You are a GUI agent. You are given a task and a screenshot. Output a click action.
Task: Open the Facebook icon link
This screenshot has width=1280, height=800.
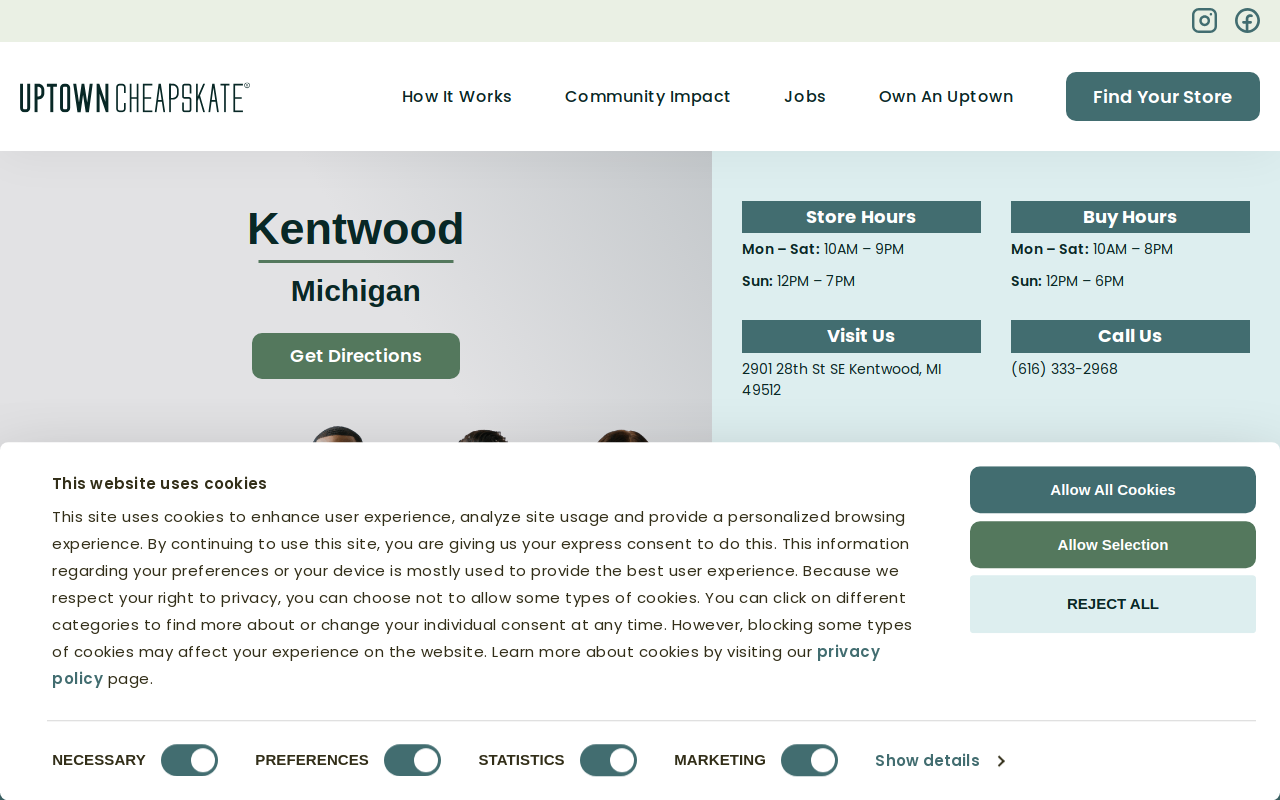(x=1247, y=20)
